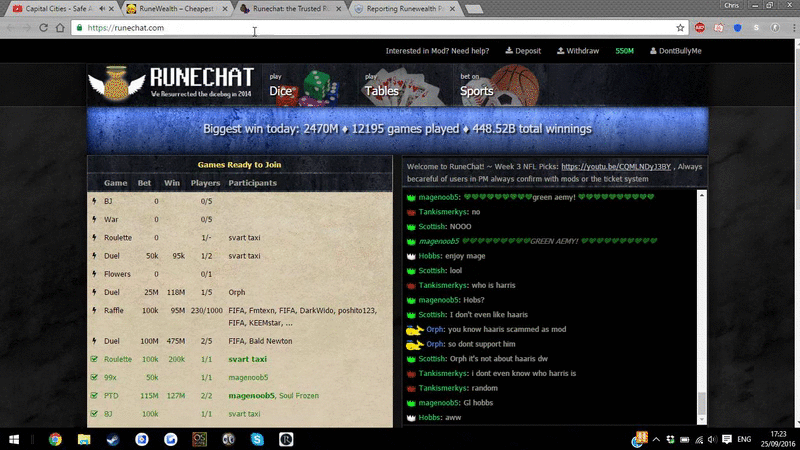The image size is (800, 450).
Task: Click the address bar URL
Action: coord(126,28)
